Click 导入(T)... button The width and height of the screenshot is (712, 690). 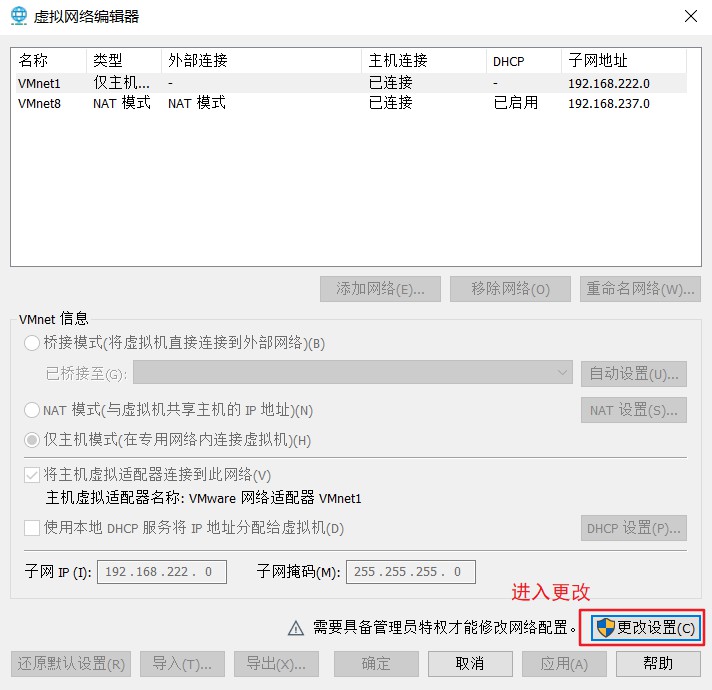[x=183, y=664]
